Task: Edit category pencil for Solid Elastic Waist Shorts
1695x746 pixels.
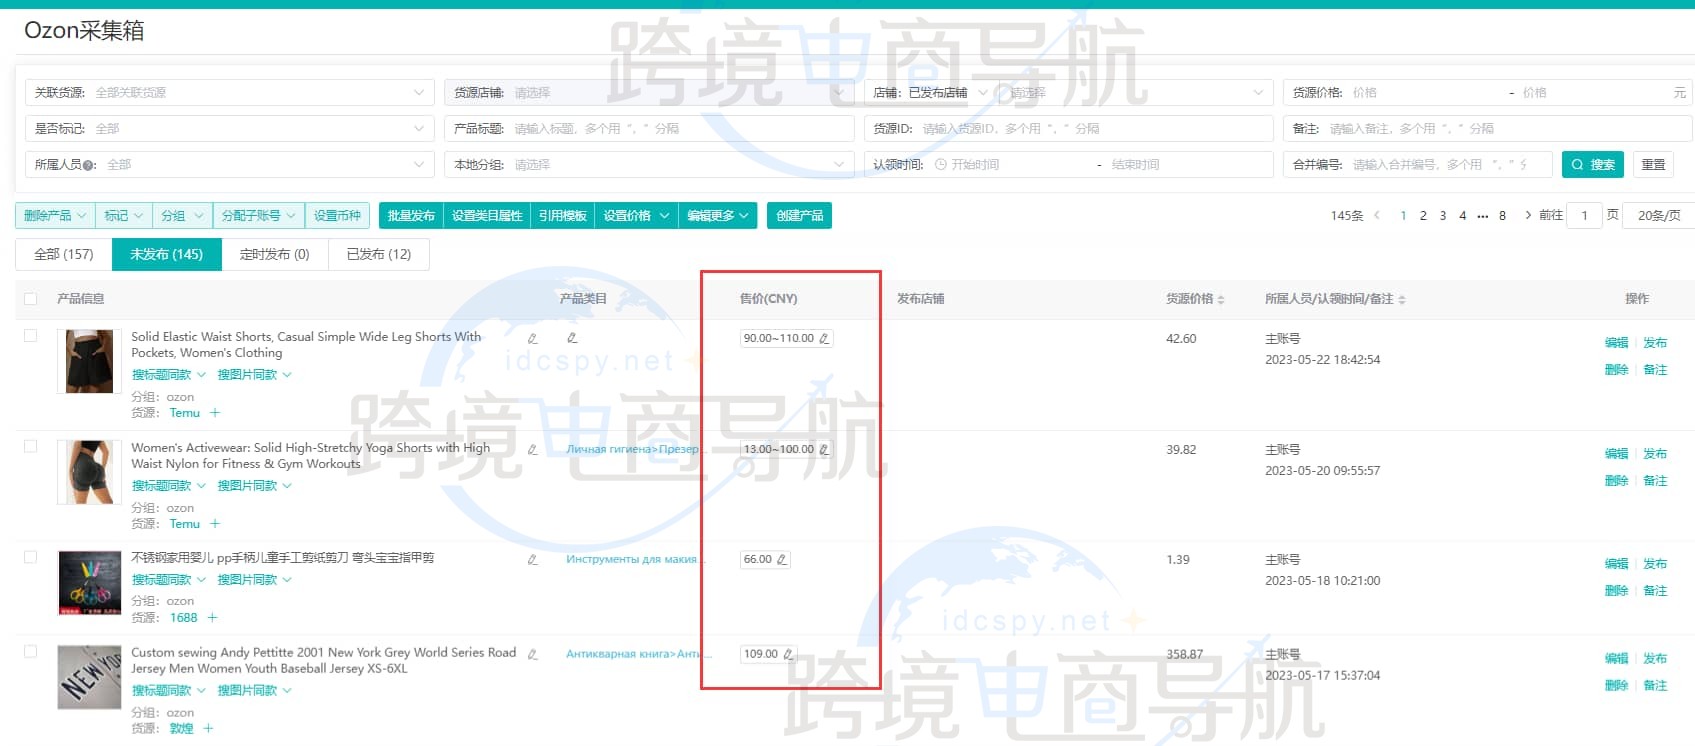Action: coord(572,338)
